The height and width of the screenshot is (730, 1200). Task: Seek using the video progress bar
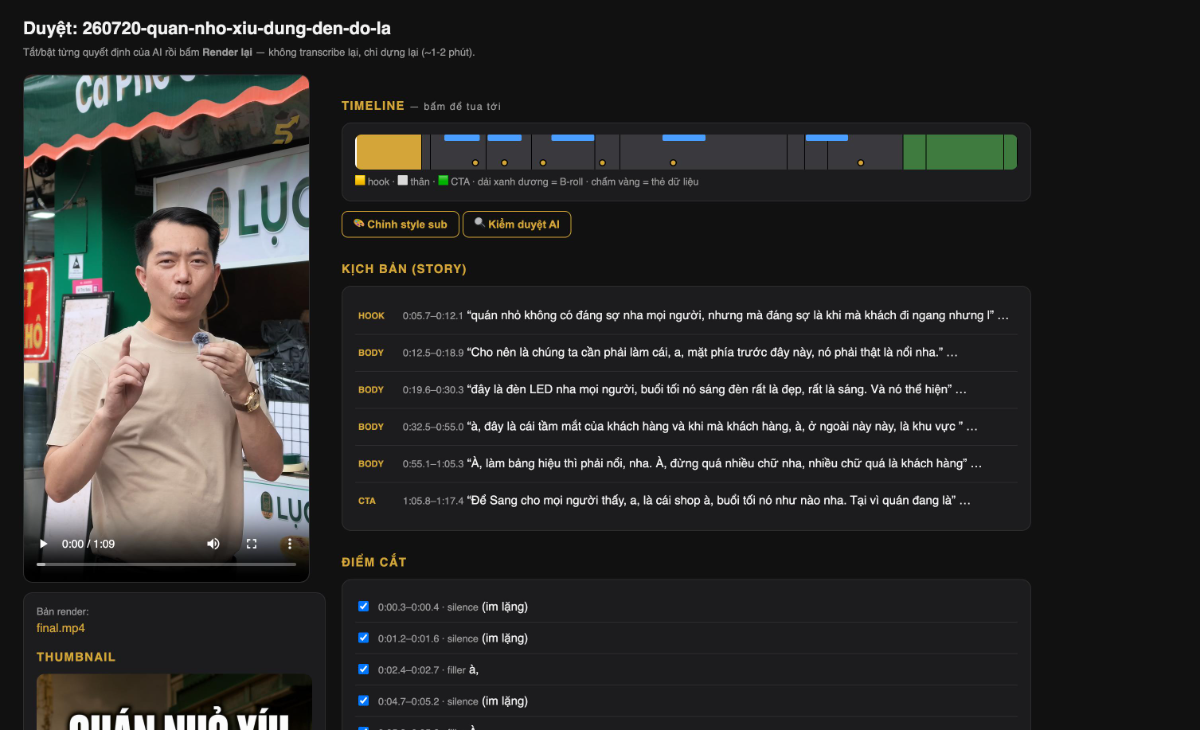tap(166, 564)
